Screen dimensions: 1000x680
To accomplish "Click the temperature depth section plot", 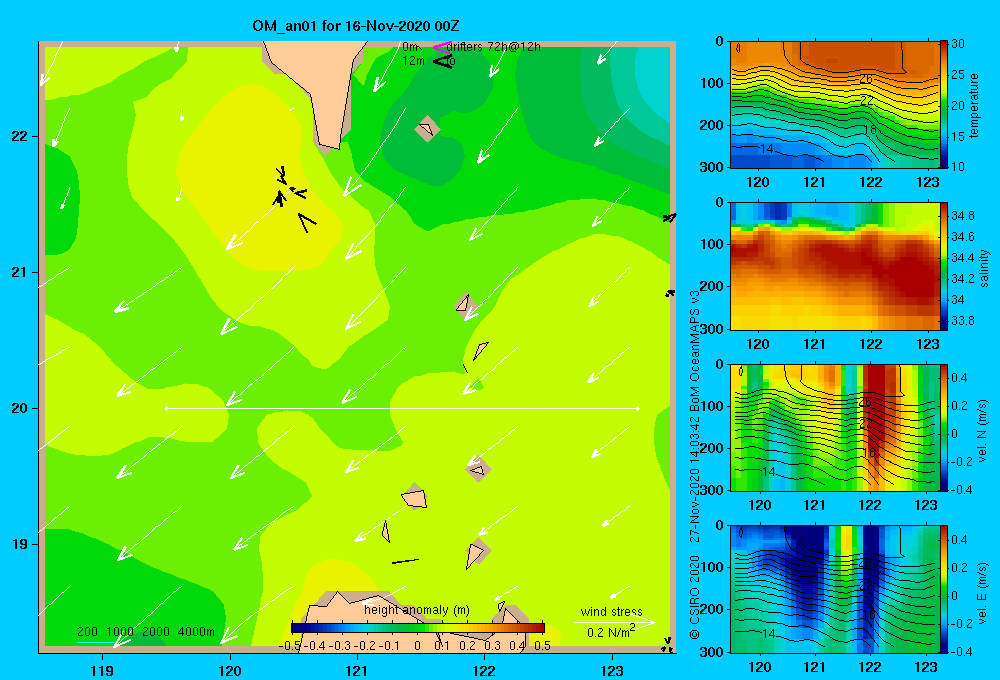I will (835, 104).
